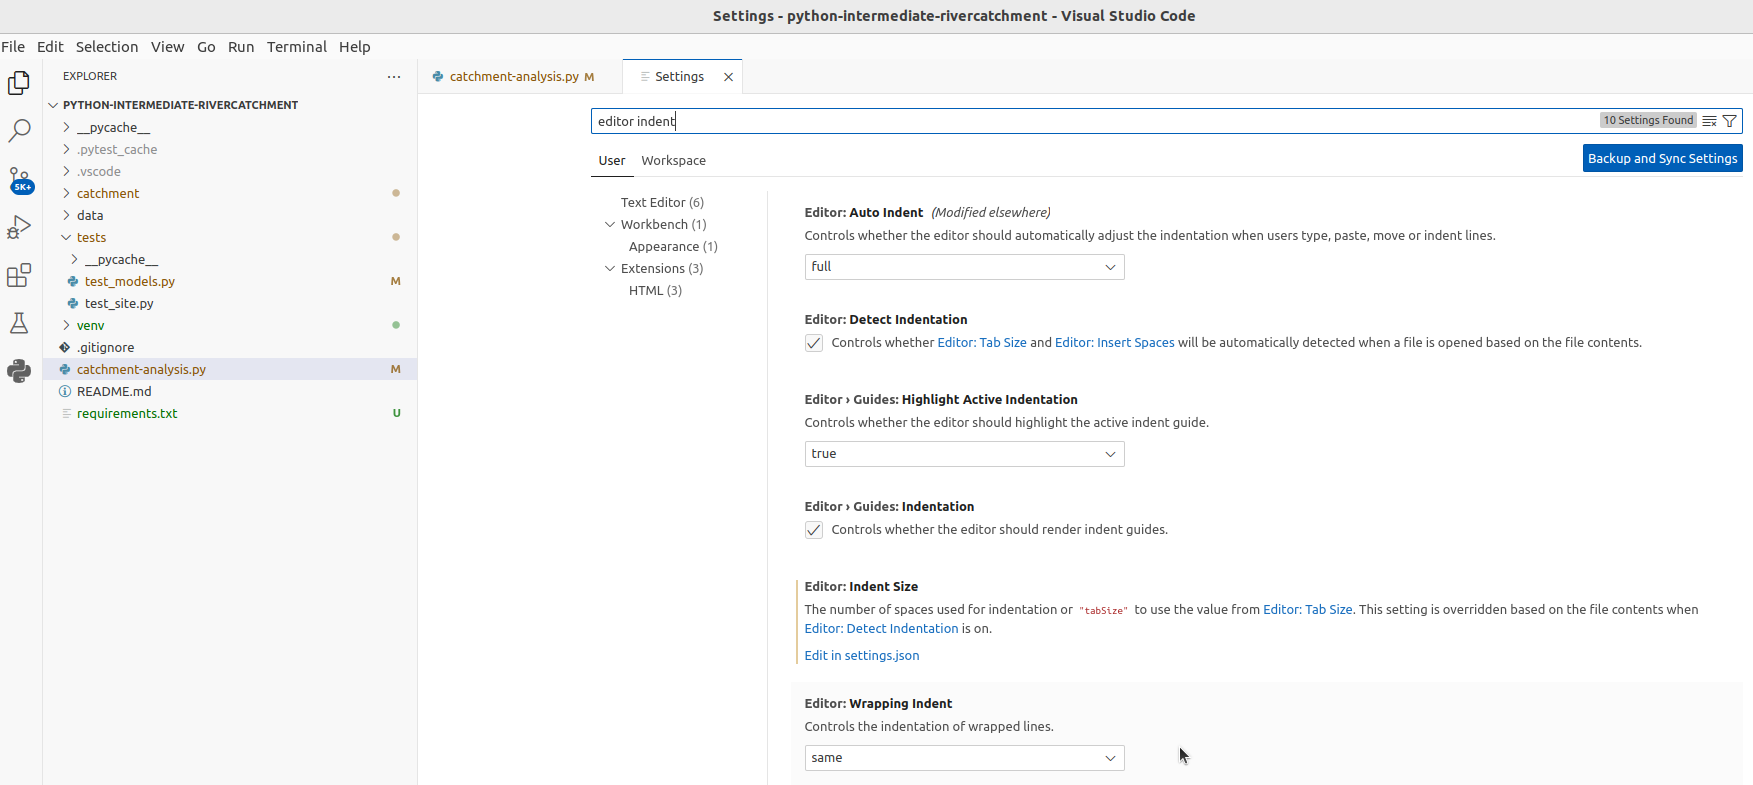The width and height of the screenshot is (1753, 785).
Task: Open the Terminal menu
Action: point(297,47)
